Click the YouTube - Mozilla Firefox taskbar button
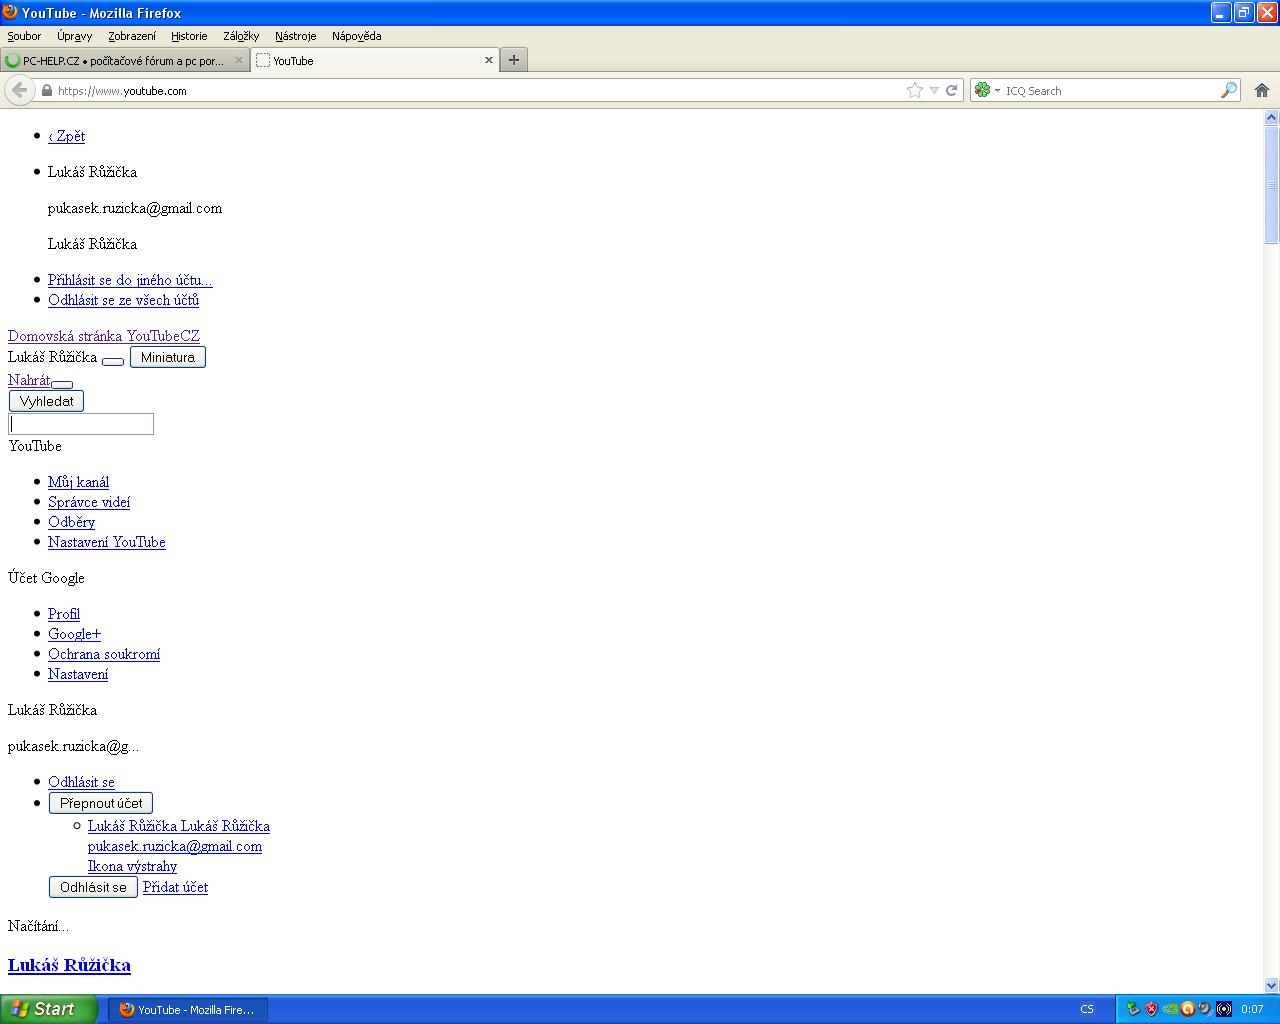Viewport: 1280px width, 1024px height. (x=188, y=1010)
